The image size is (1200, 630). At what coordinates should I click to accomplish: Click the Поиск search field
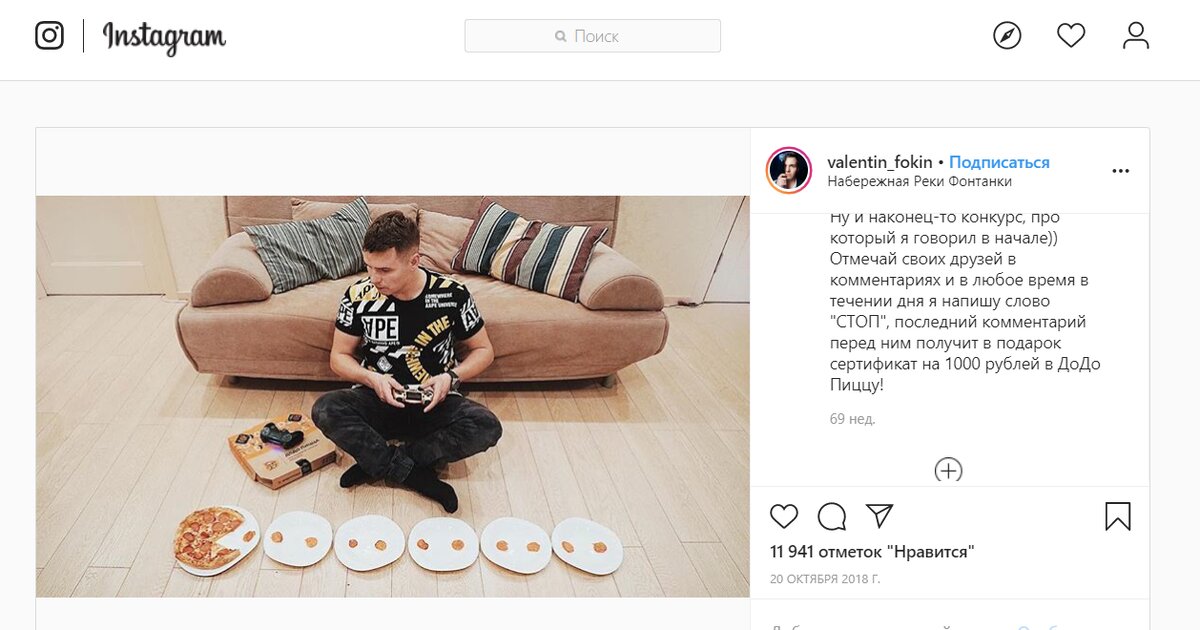pyautogui.click(x=593, y=36)
